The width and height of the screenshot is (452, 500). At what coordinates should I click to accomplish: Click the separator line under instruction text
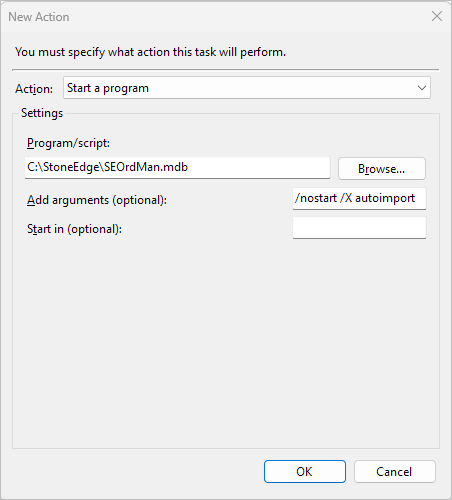click(226, 70)
